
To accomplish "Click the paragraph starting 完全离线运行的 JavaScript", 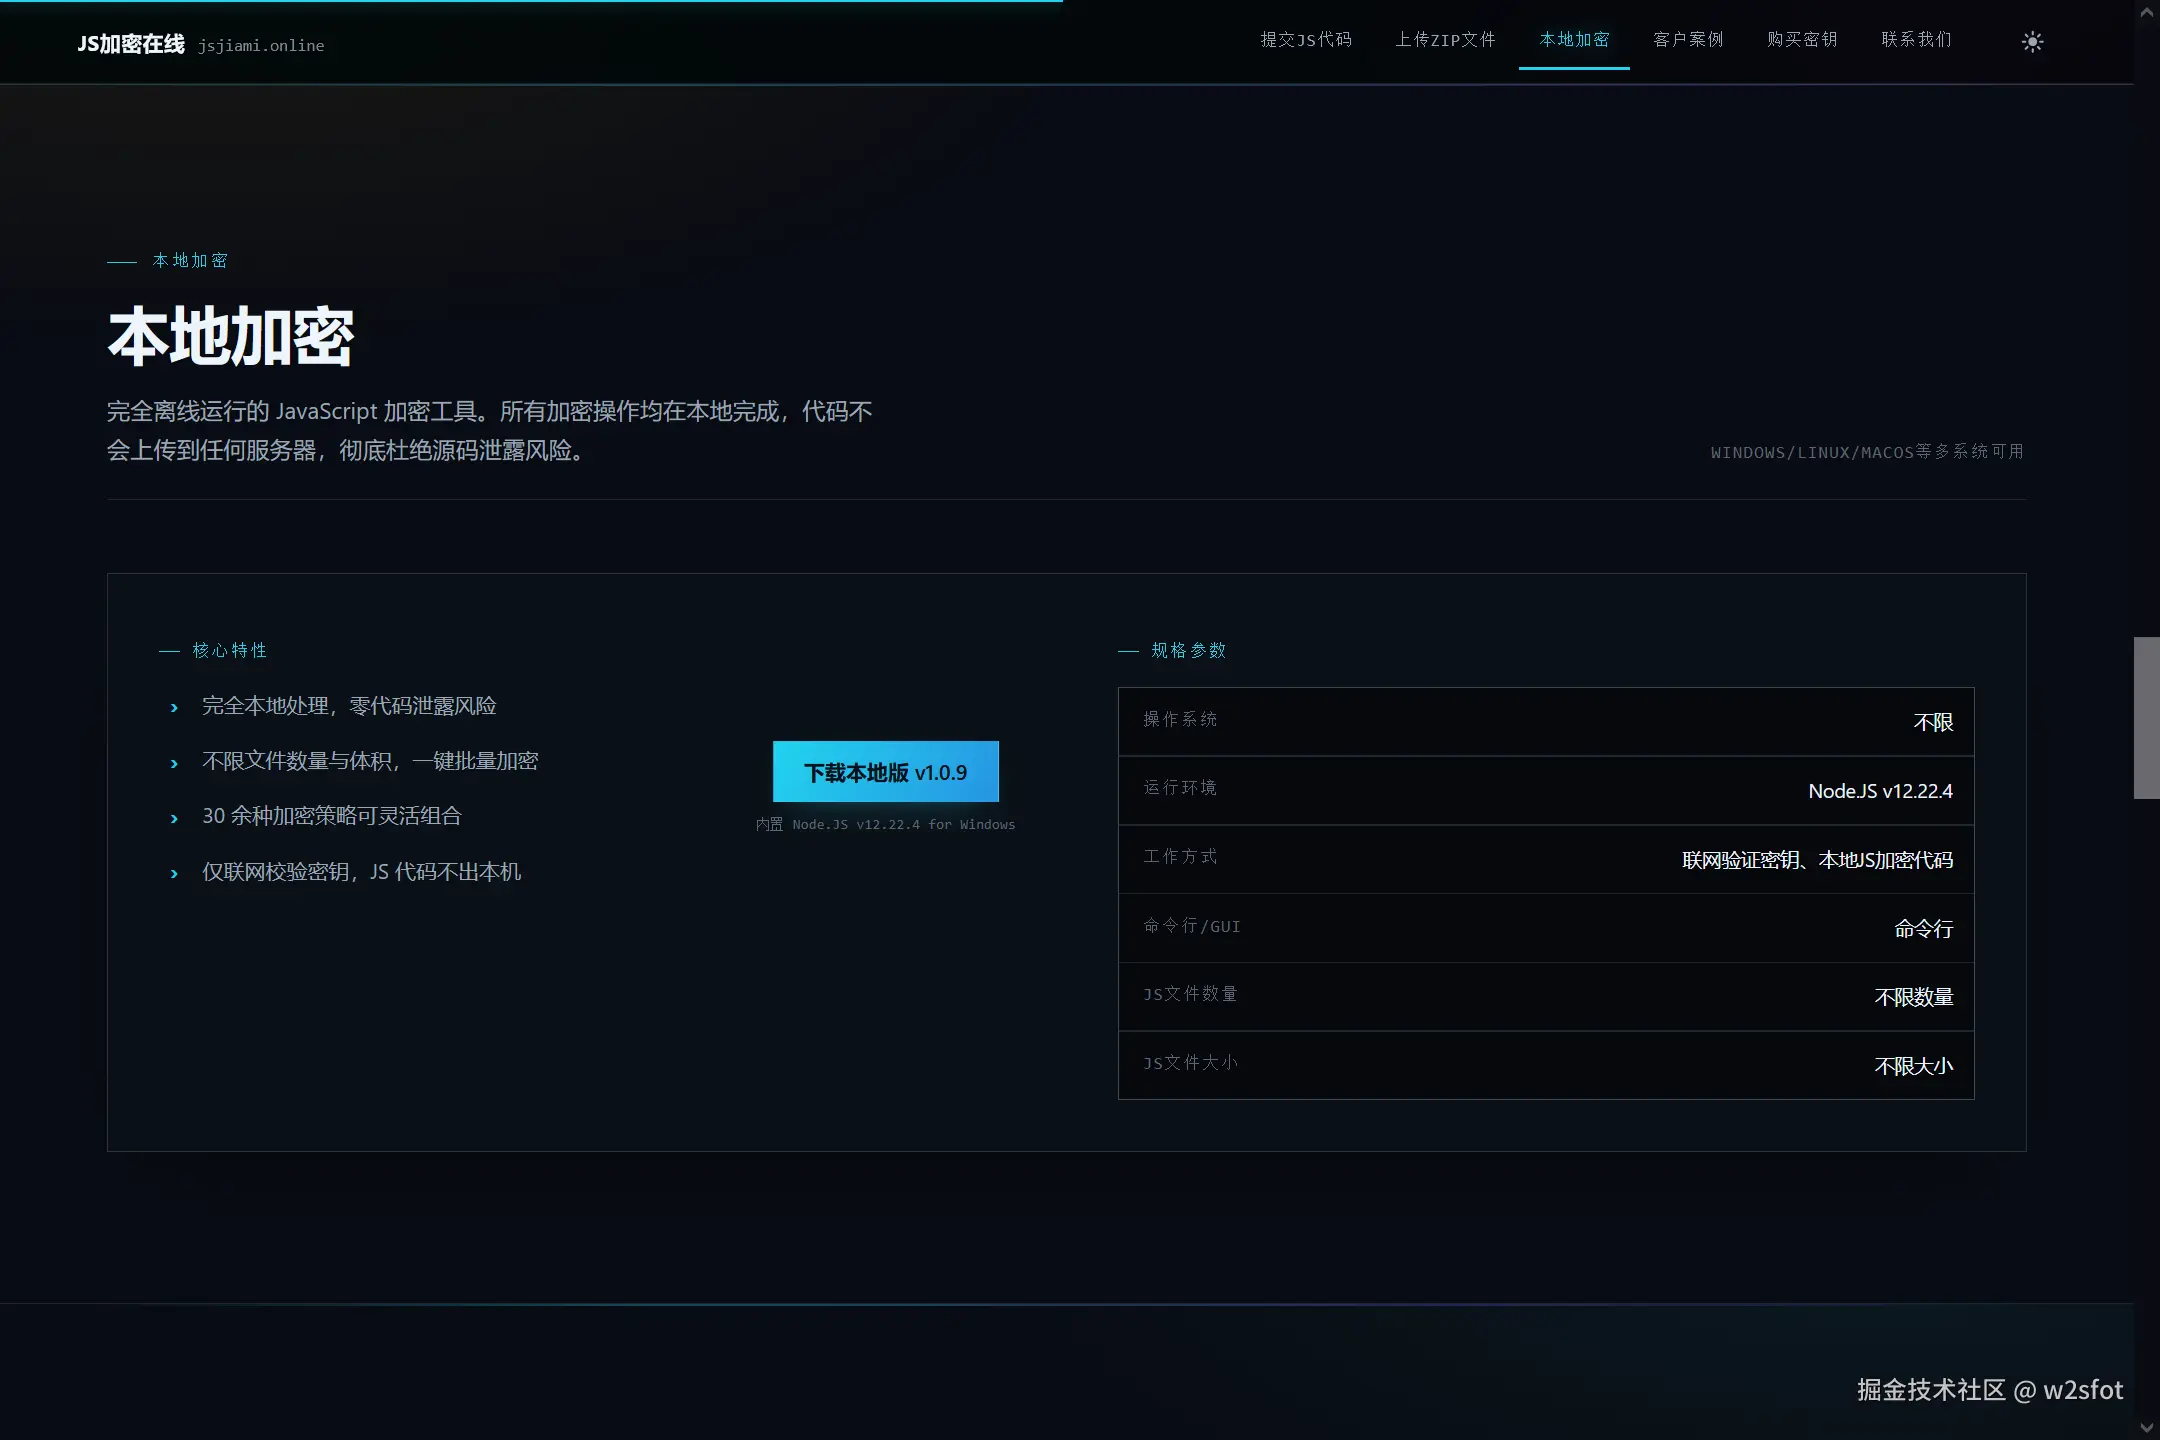I will point(490,431).
